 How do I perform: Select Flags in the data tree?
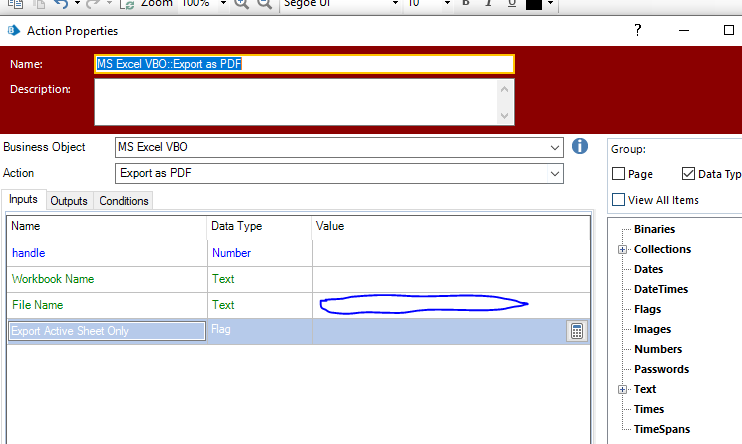click(647, 309)
